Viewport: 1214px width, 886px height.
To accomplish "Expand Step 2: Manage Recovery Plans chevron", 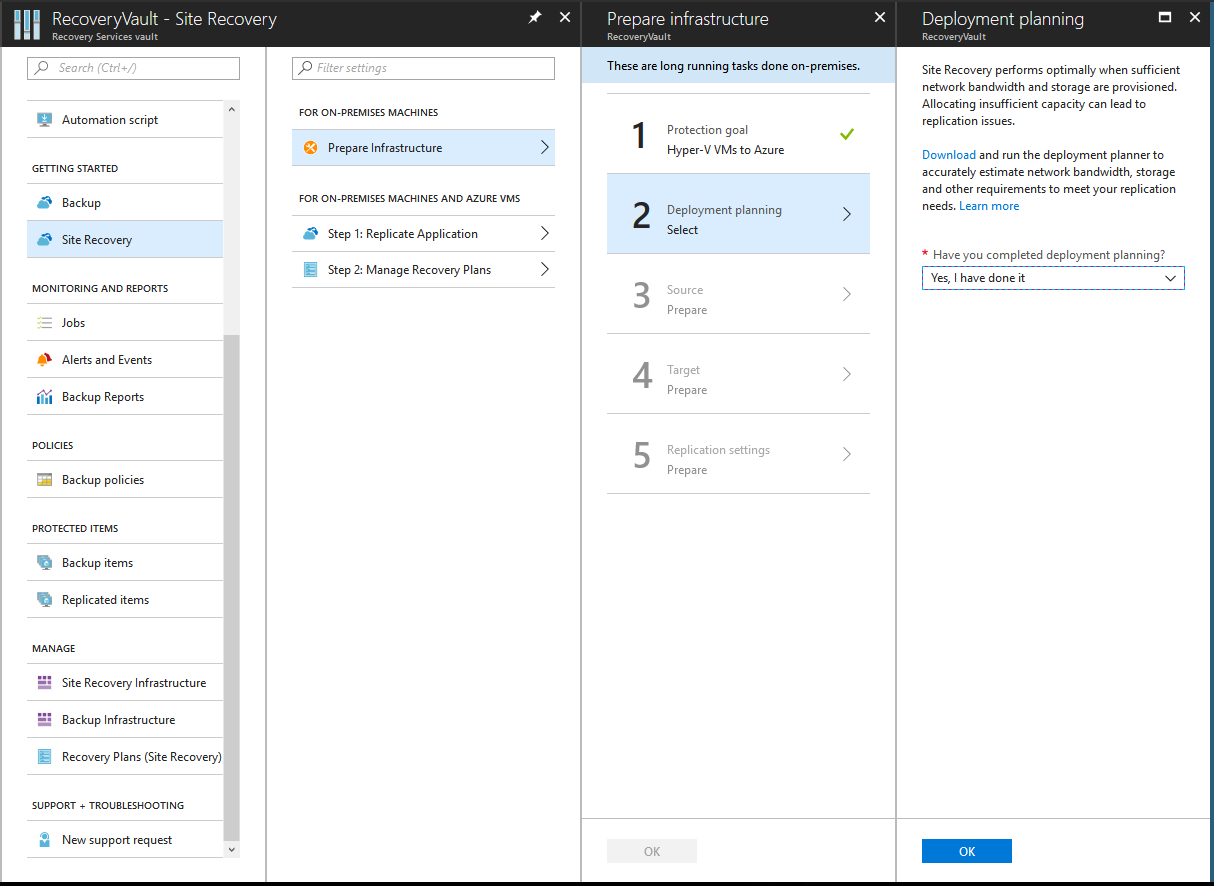I will [544, 270].
